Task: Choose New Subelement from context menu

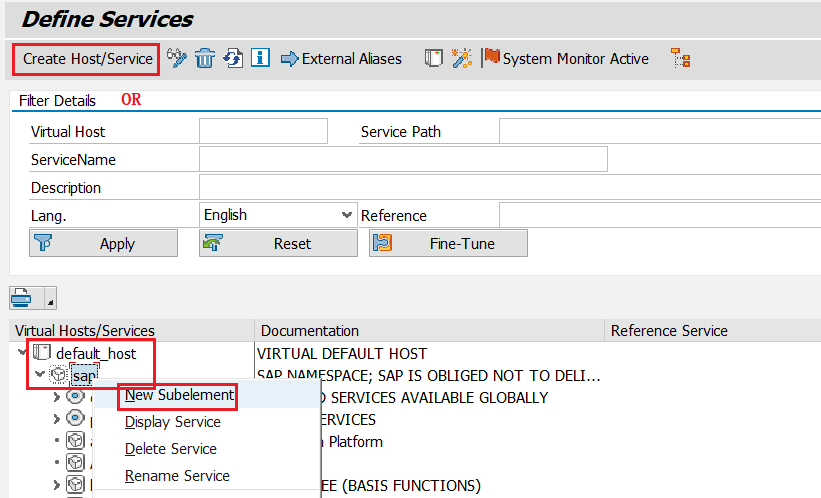Action: point(179,395)
